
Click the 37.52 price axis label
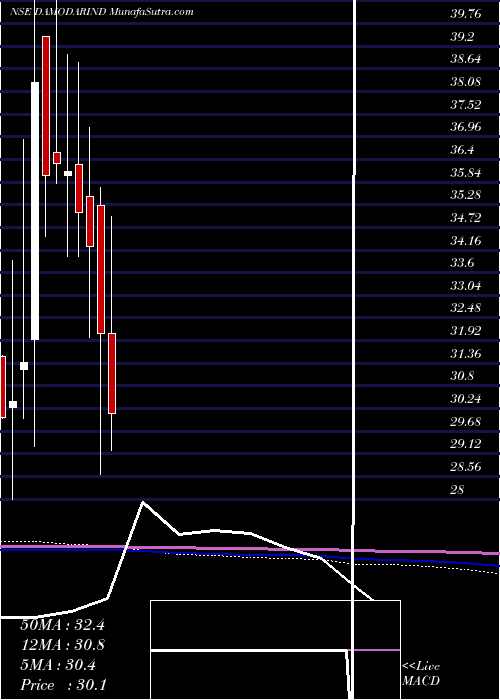[x=466, y=104]
